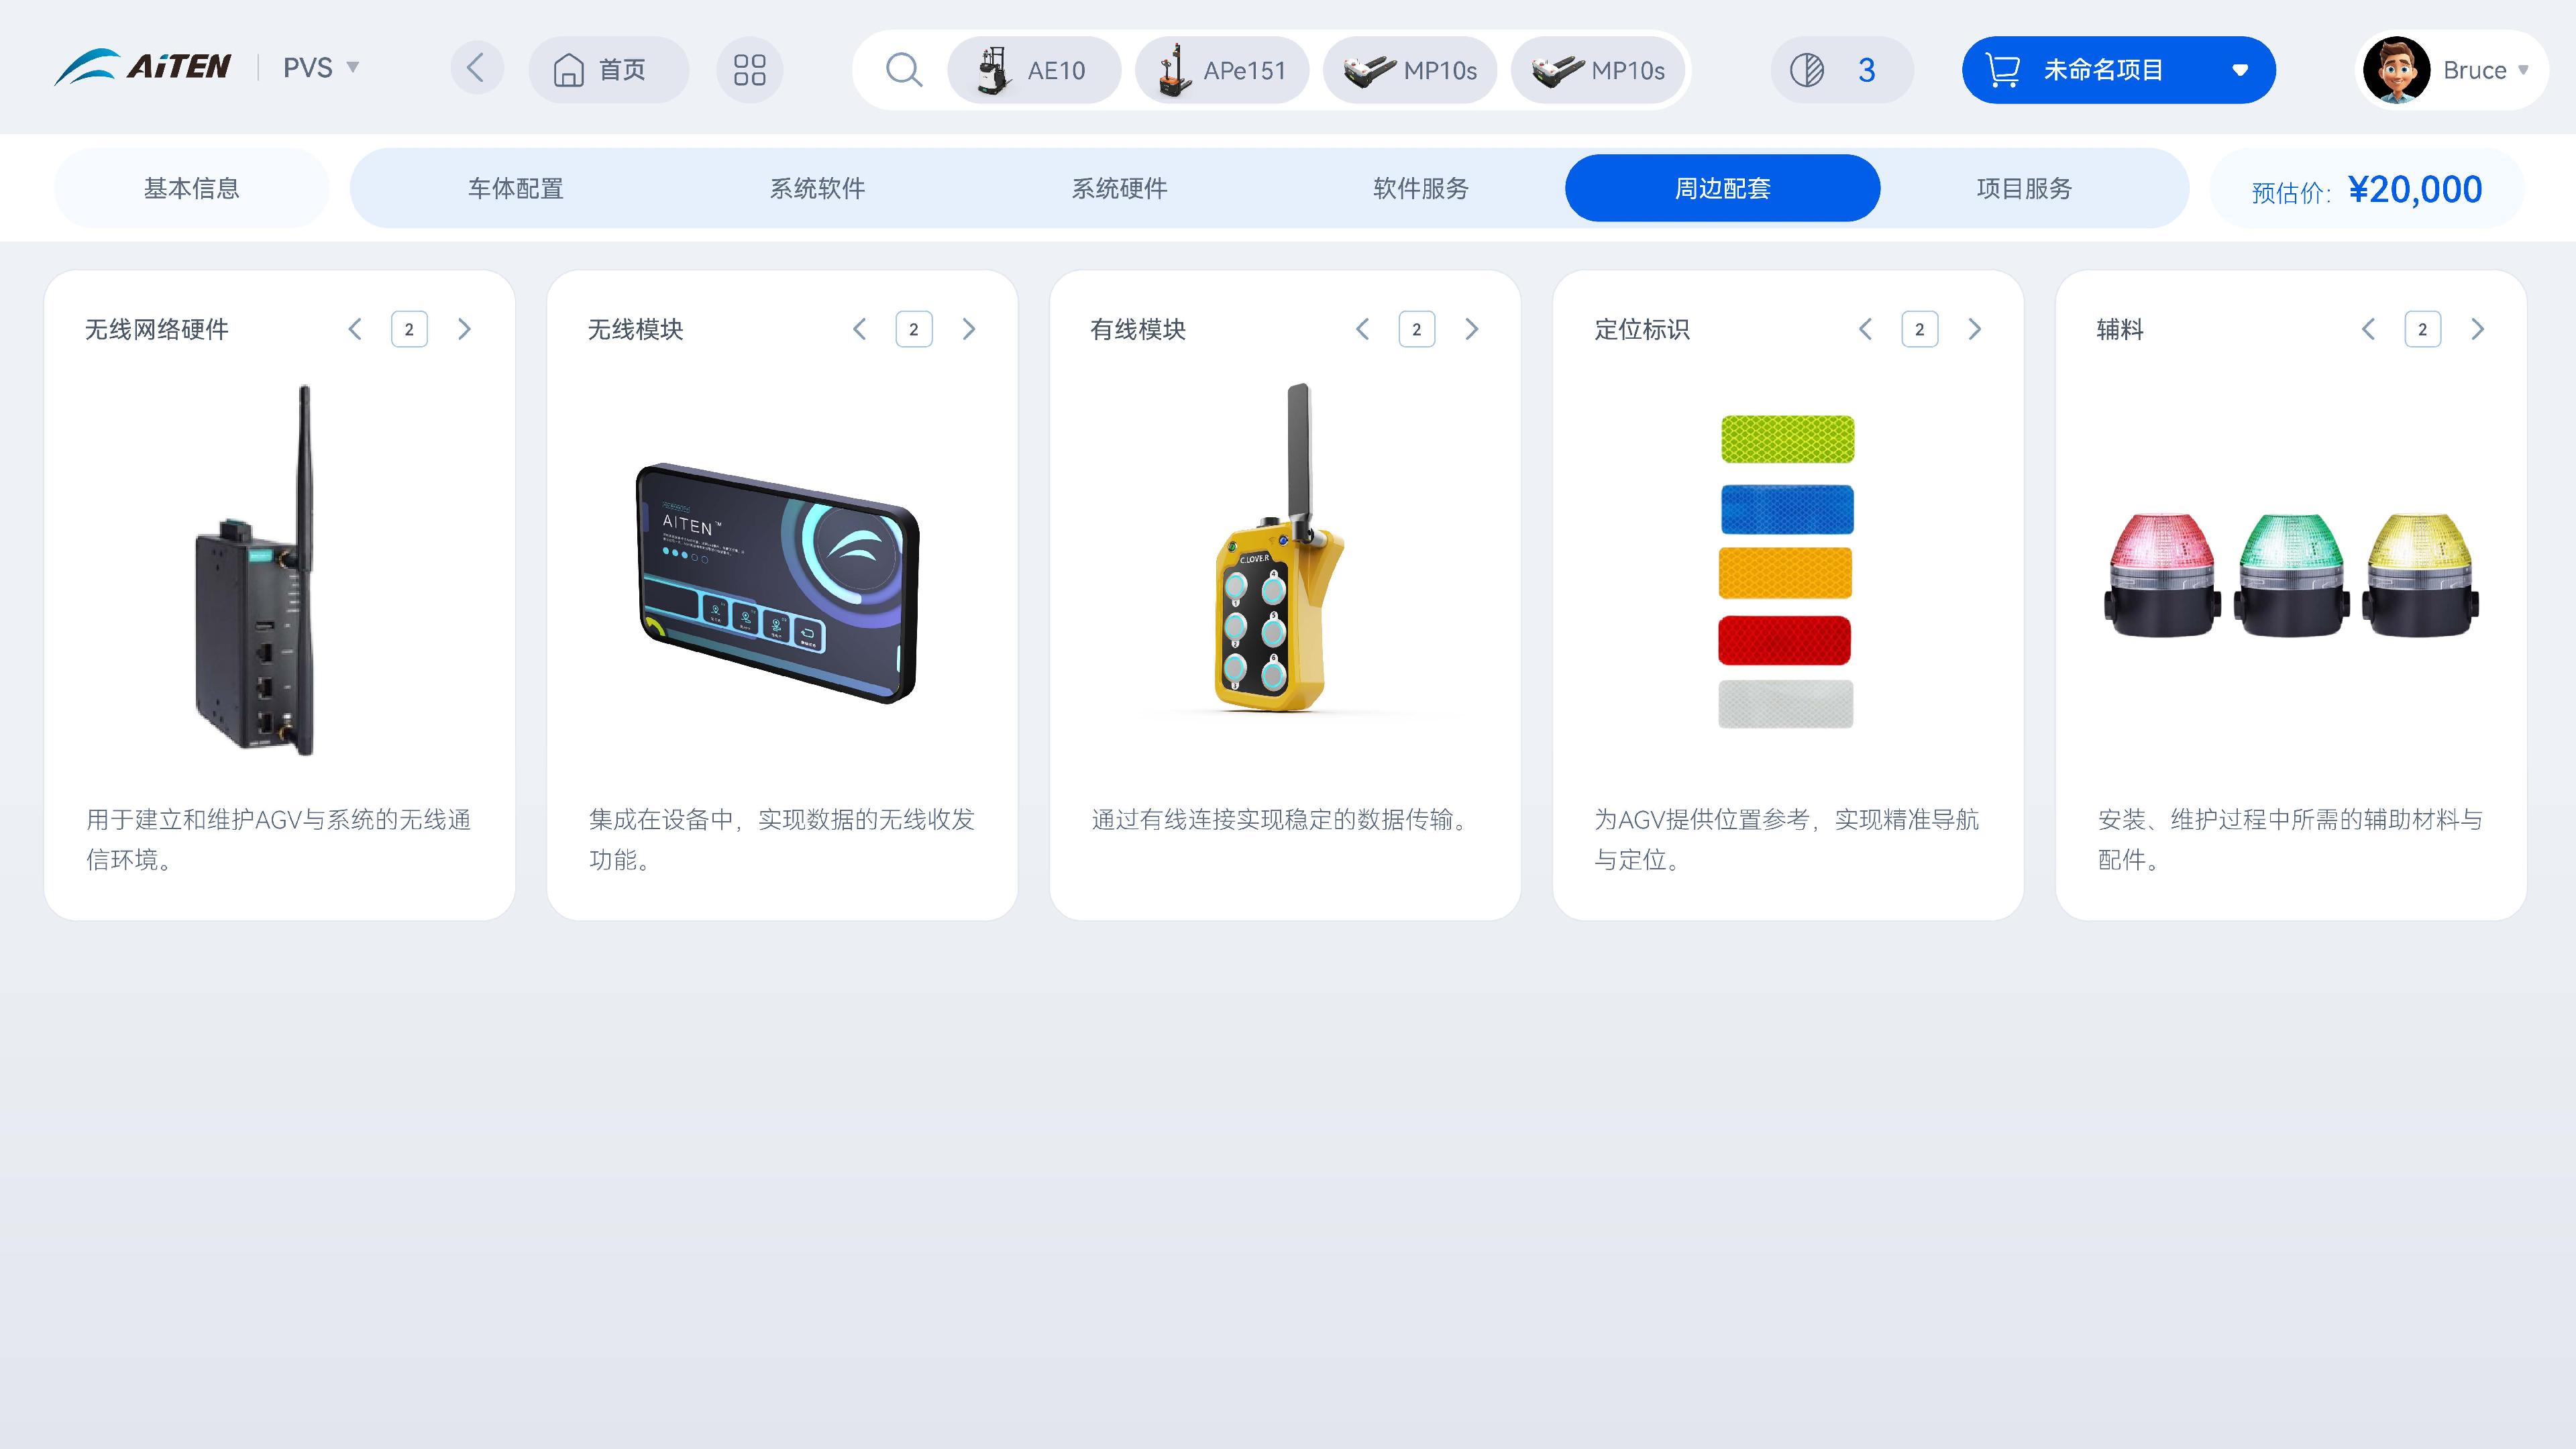Screen dimensions: 2576x1449
Task: Open the home page via the 首页 icon
Action: [608, 69]
